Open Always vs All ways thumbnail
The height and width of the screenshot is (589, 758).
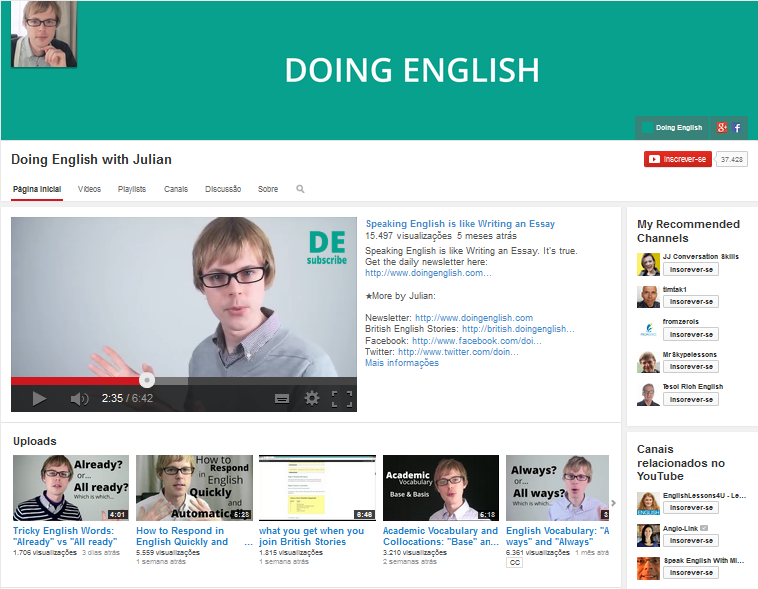pos(557,488)
